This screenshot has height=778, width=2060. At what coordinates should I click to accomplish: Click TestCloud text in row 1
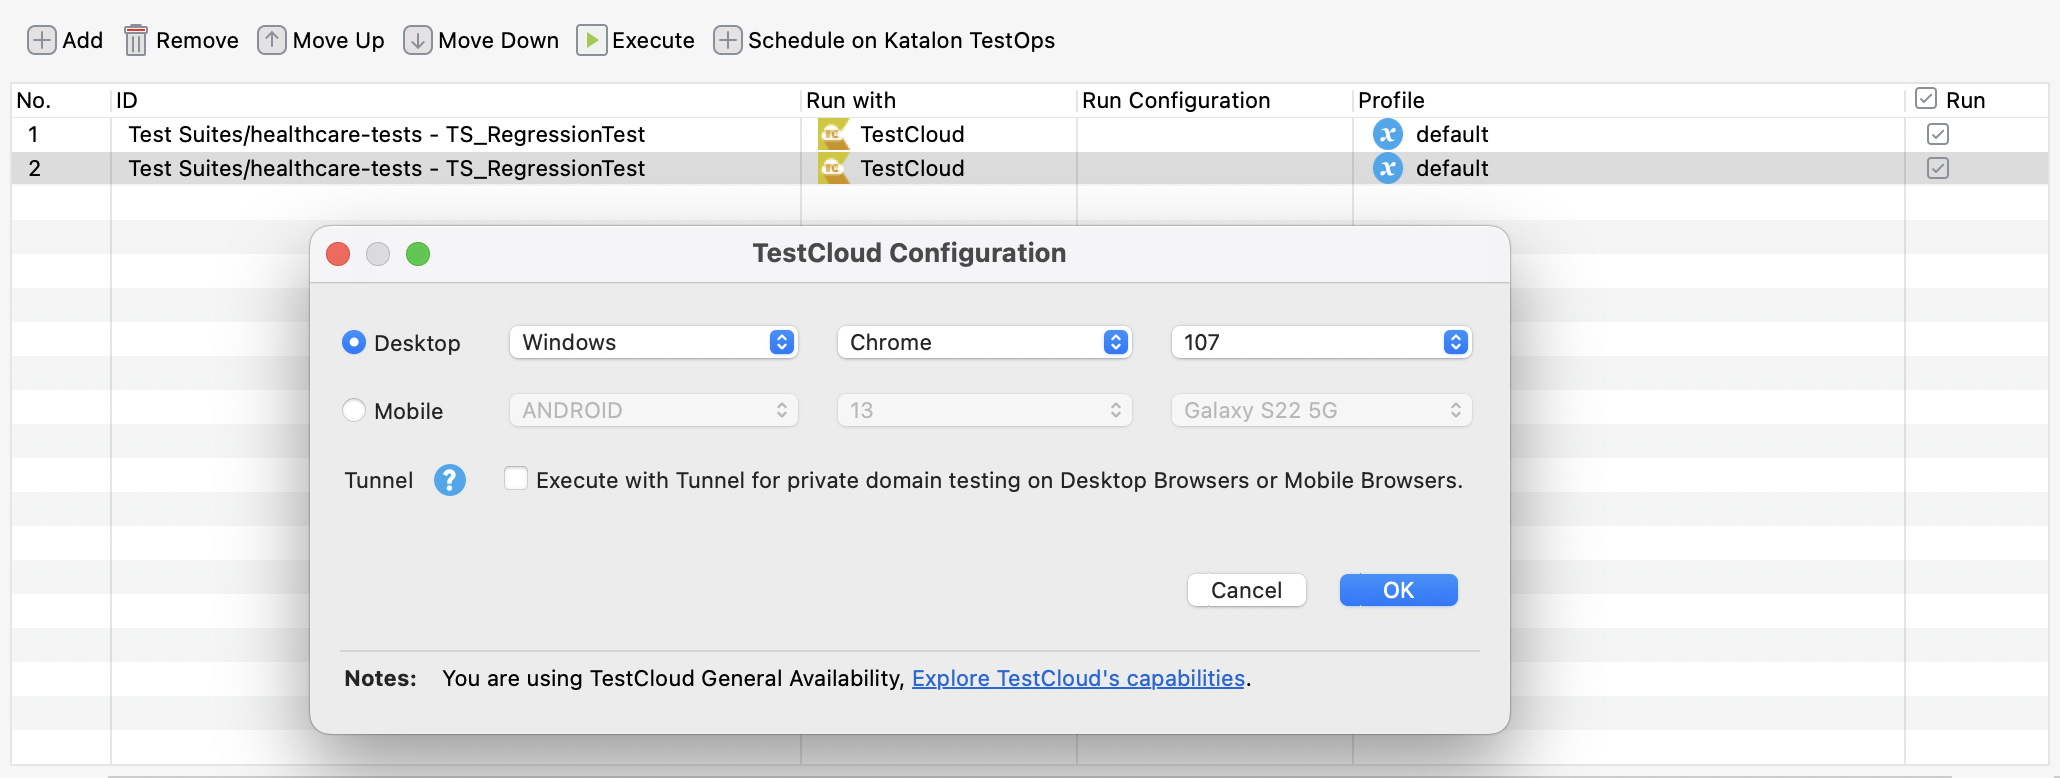coord(912,134)
